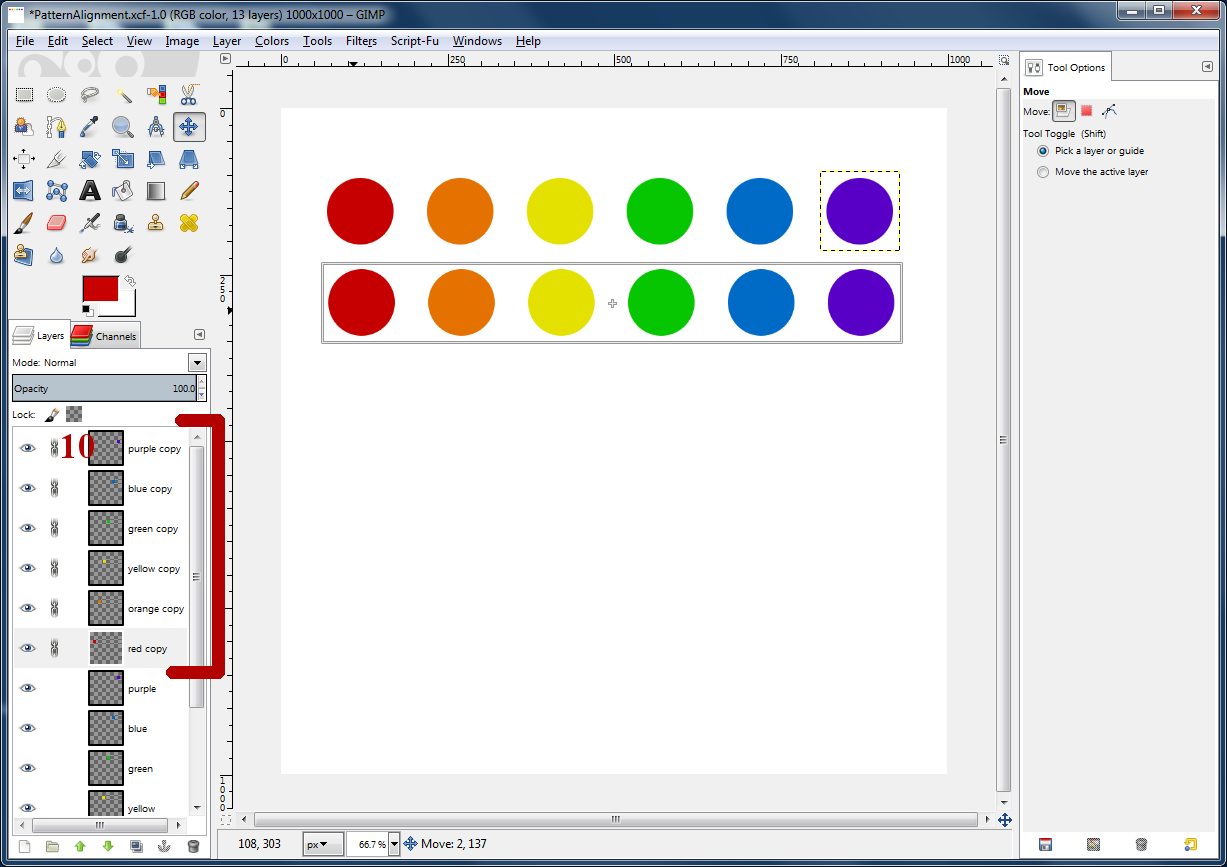
Task: Switch to the Channels tab
Action: tap(105, 335)
